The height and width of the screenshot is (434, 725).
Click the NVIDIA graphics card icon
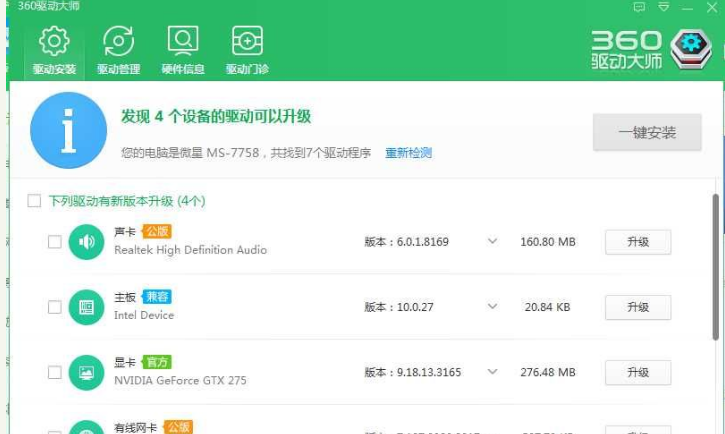86,373
